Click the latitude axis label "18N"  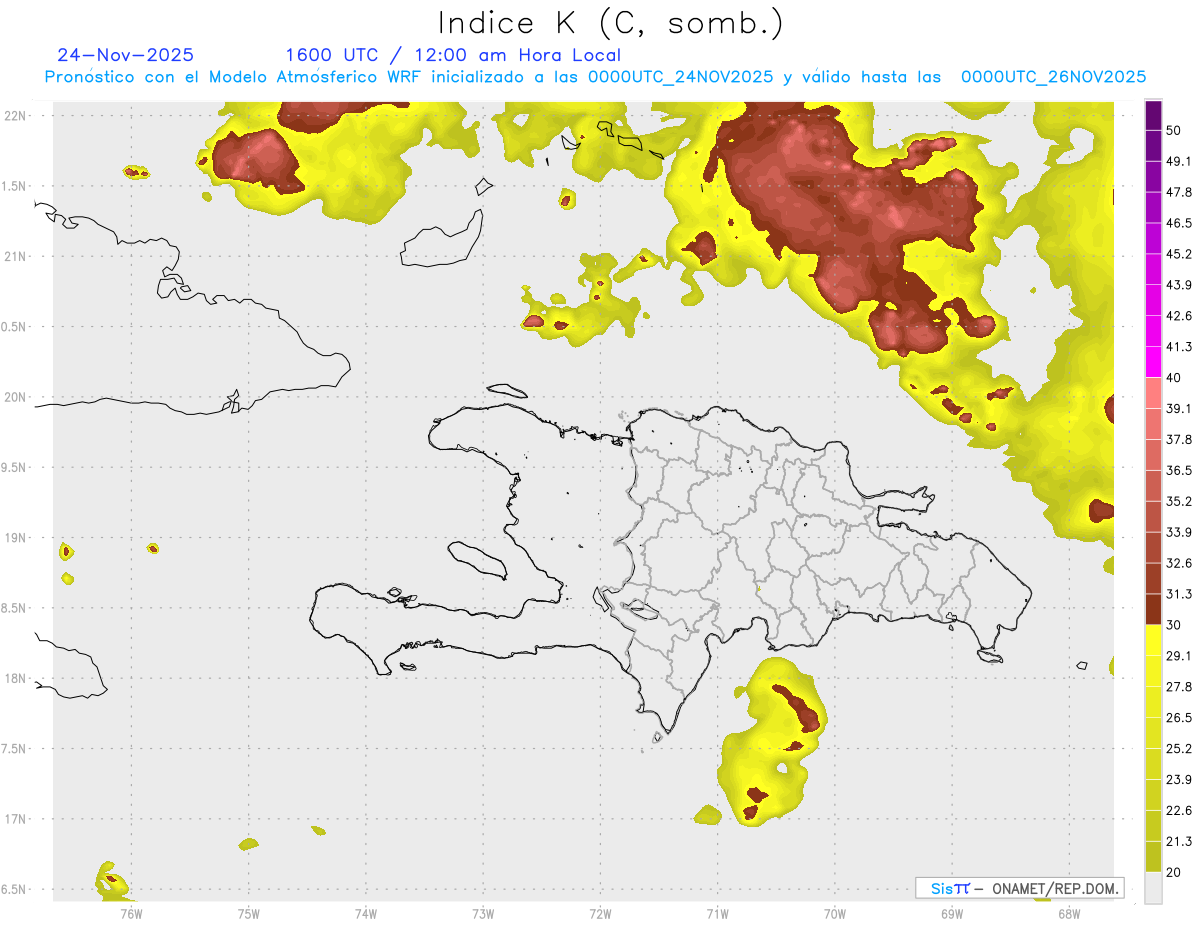pyautogui.click(x=15, y=679)
